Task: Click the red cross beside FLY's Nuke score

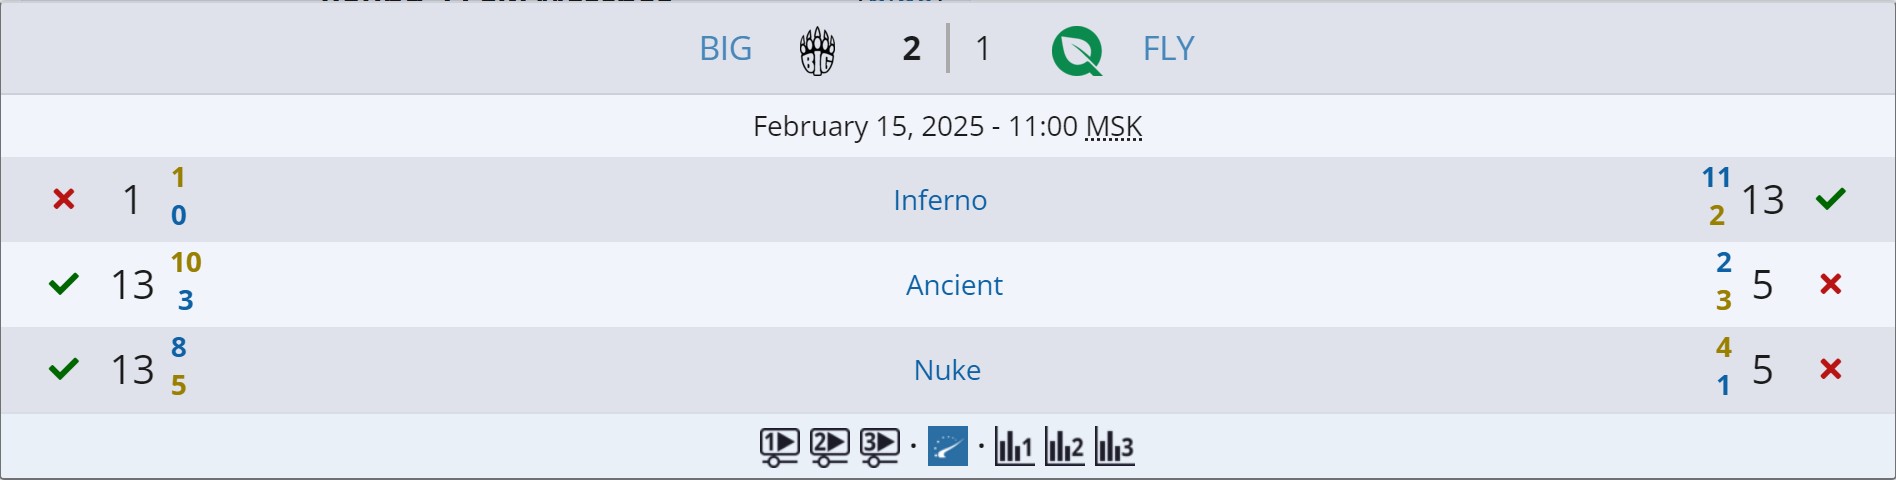Action: pyautogui.click(x=1830, y=370)
